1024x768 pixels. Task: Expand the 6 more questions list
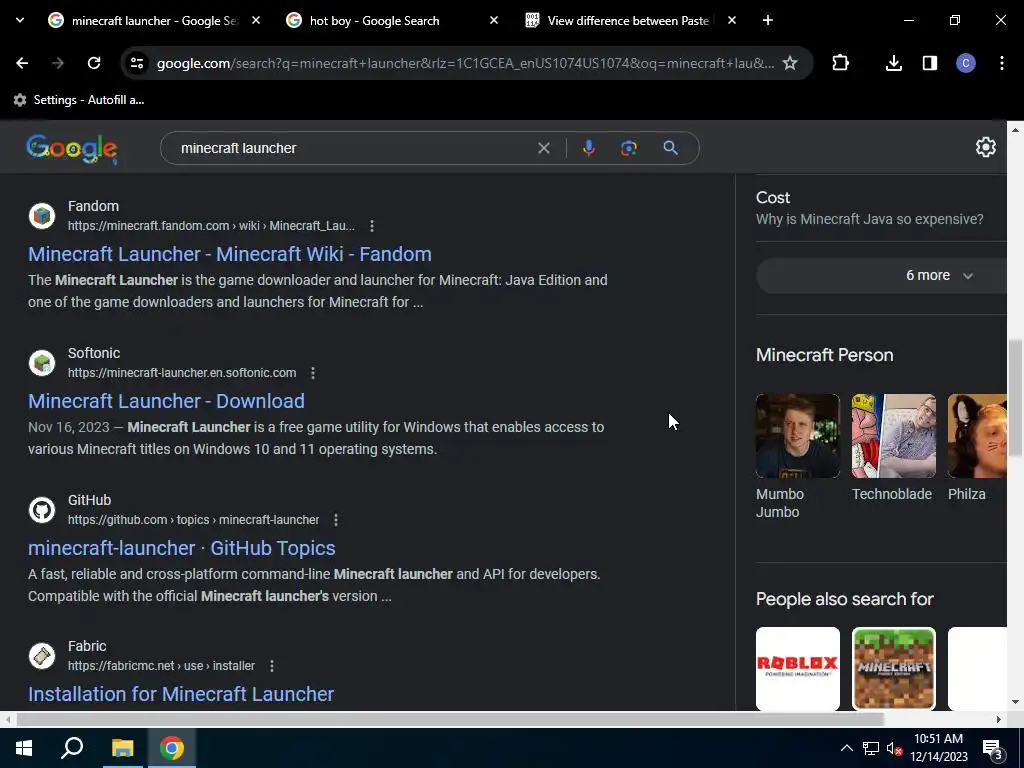click(881, 276)
